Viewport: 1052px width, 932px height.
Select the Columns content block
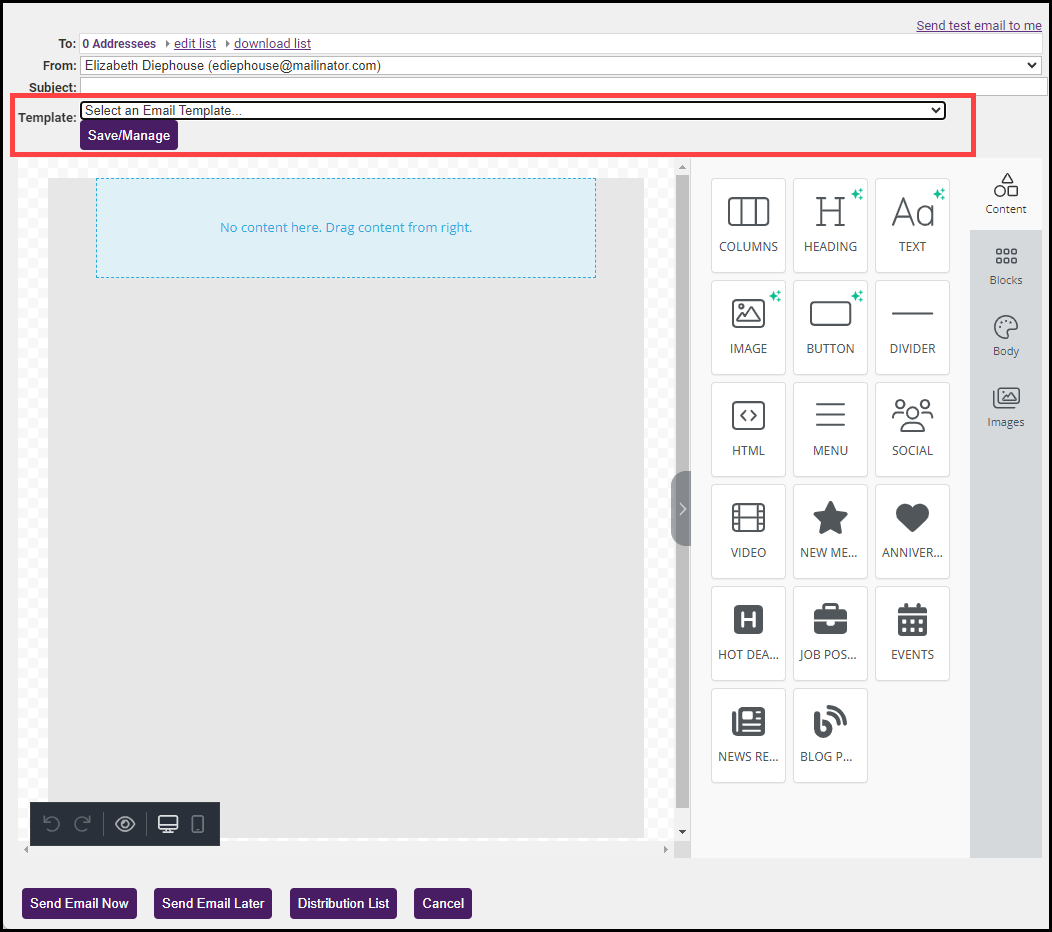click(x=748, y=225)
